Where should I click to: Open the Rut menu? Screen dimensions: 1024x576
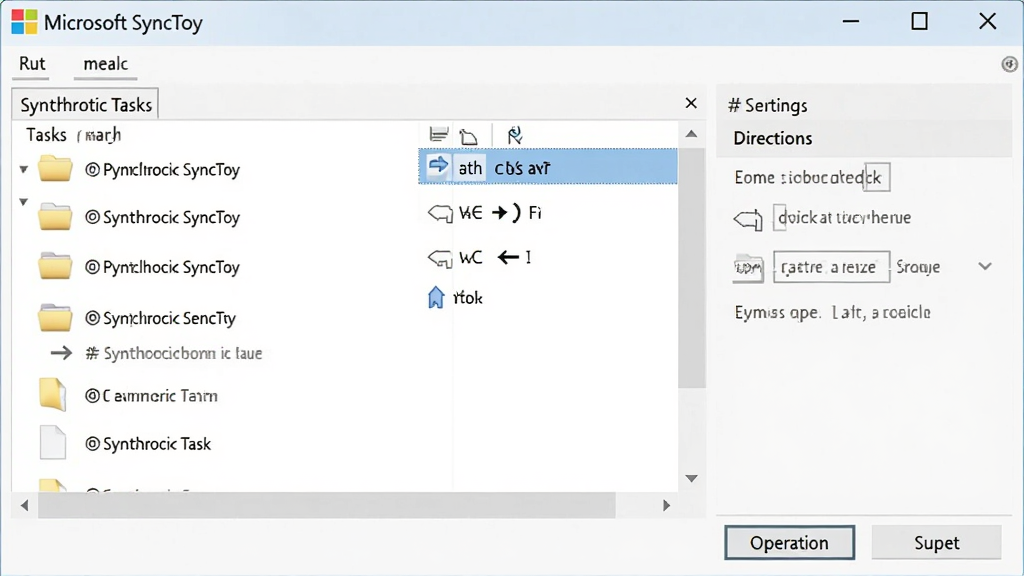point(32,64)
